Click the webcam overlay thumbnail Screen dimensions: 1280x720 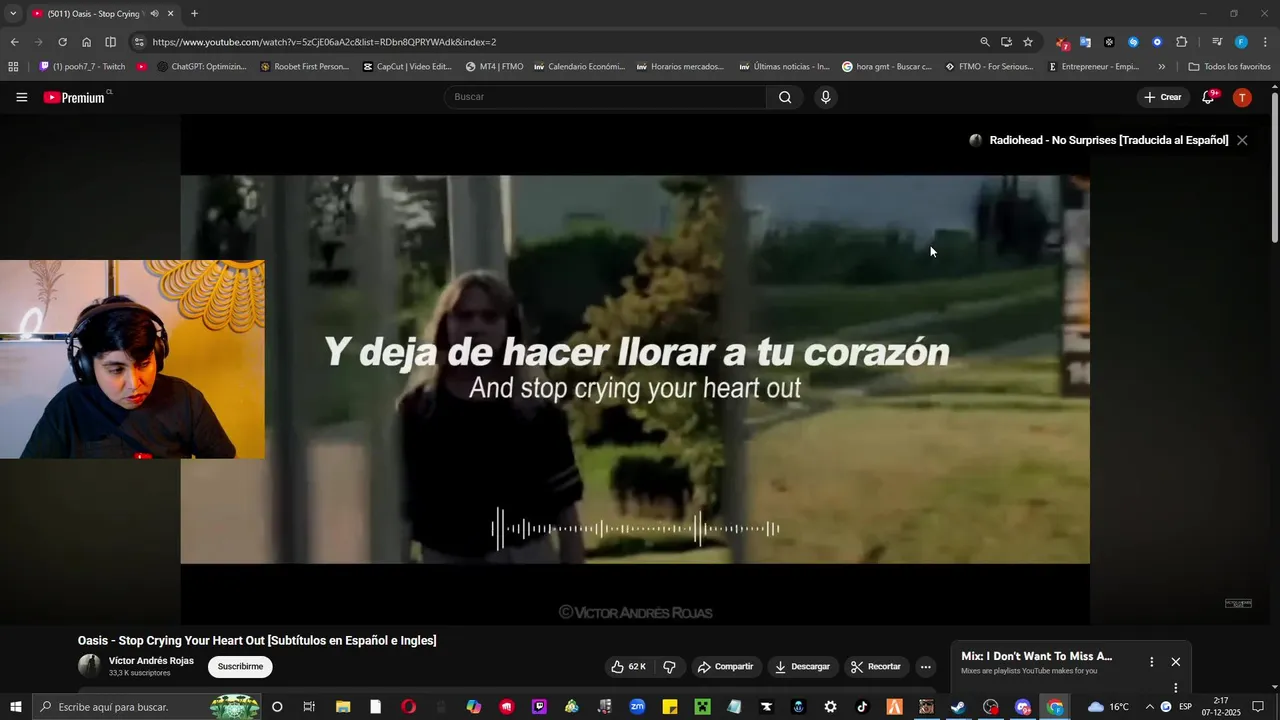point(132,359)
